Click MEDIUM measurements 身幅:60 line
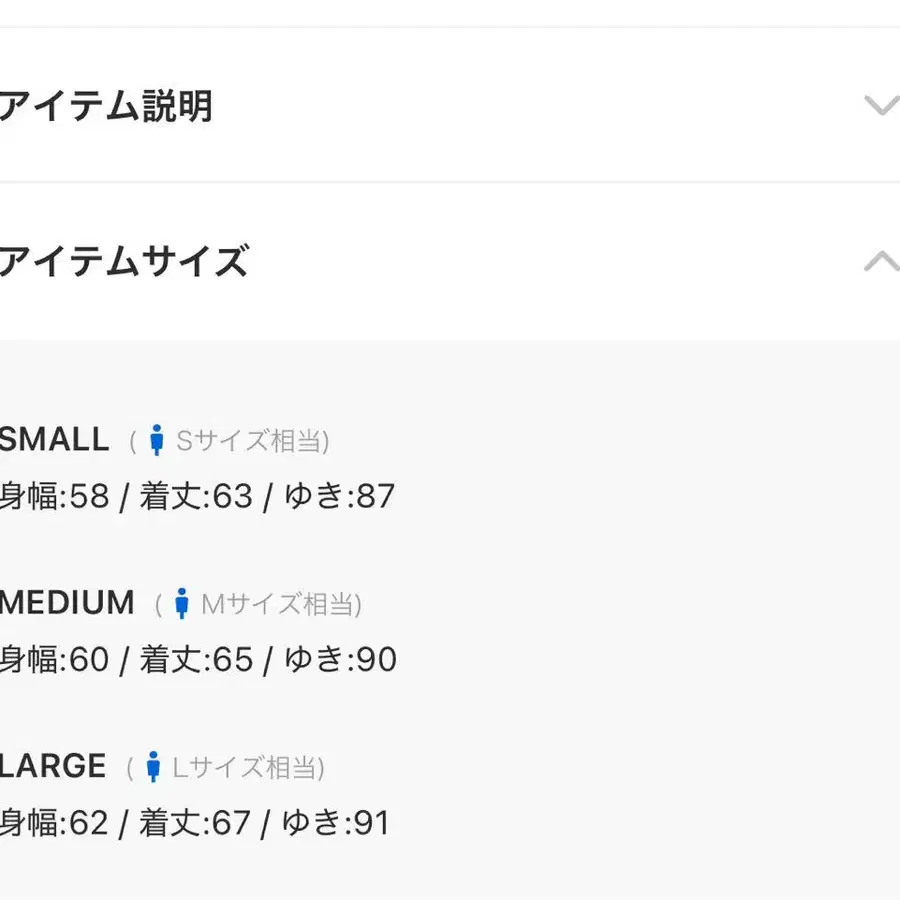This screenshot has height=900, width=900. click(198, 660)
